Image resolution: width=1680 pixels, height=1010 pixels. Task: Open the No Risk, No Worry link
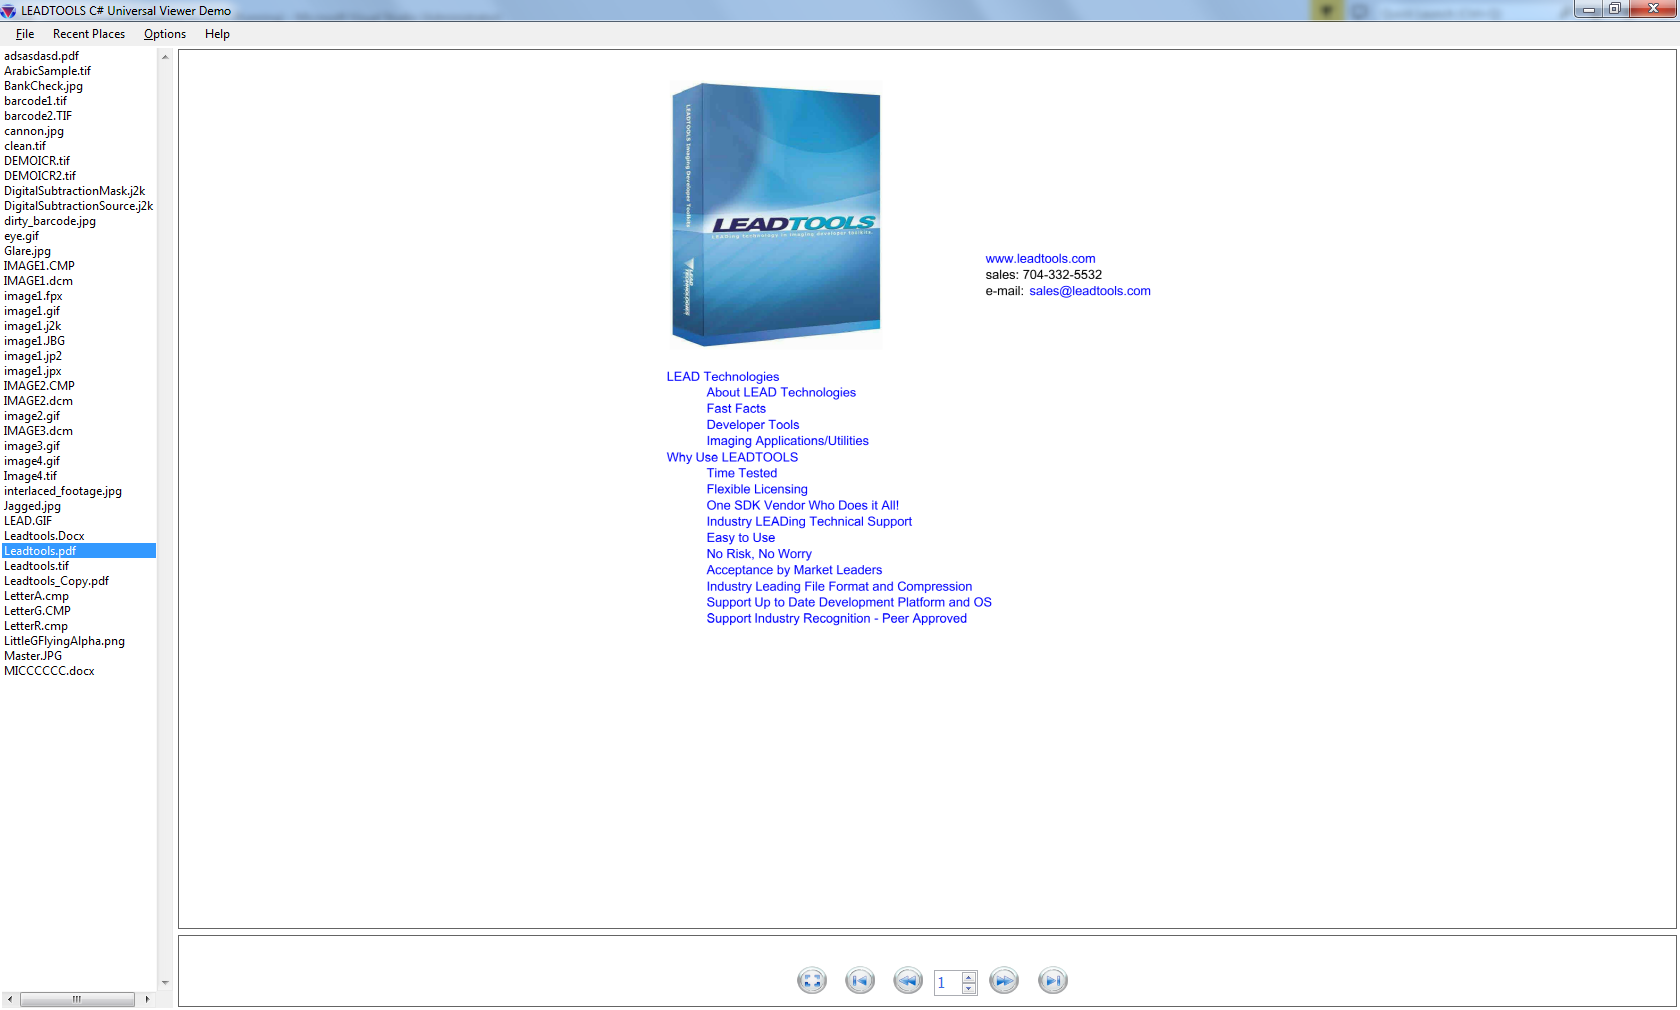coord(759,554)
